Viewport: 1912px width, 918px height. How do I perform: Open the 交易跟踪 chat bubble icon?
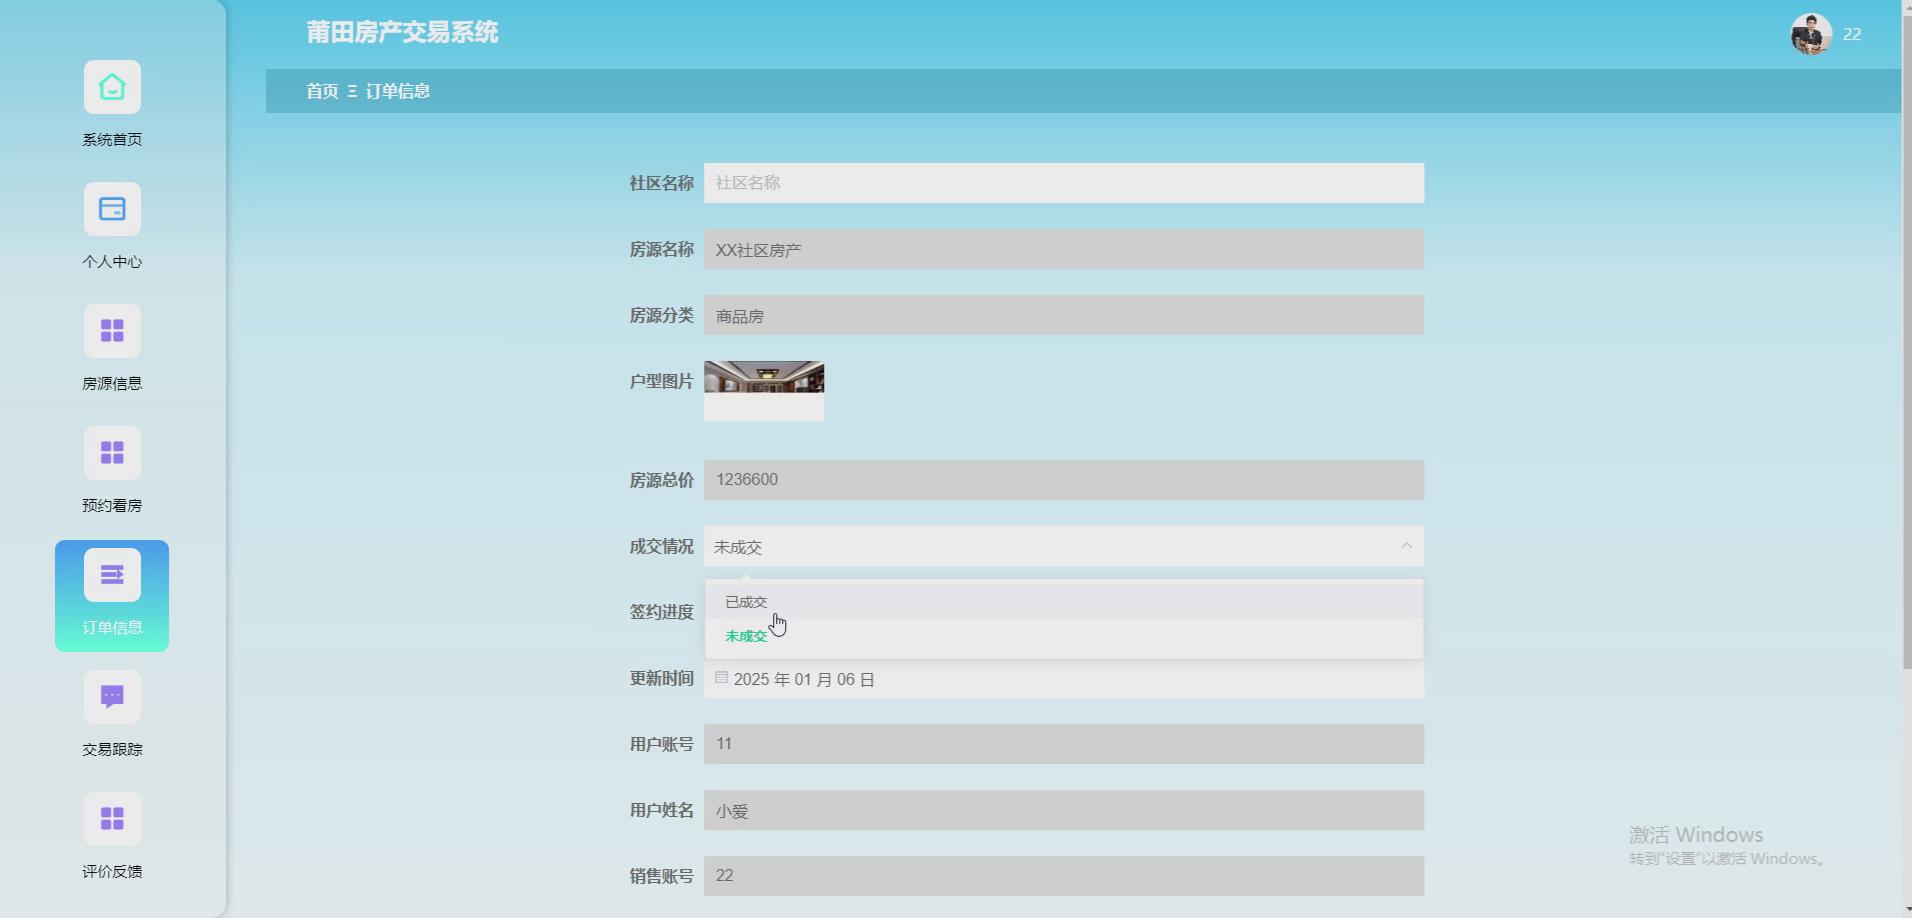pos(112,697)
